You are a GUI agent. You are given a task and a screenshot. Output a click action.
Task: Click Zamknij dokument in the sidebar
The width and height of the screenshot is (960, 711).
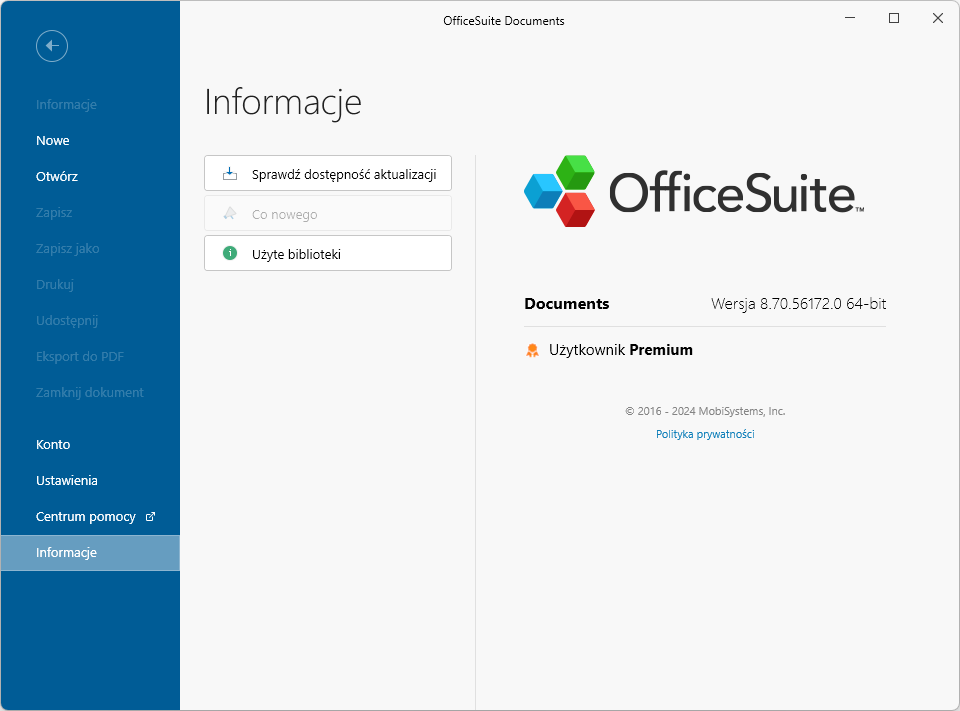click(90, 393)
